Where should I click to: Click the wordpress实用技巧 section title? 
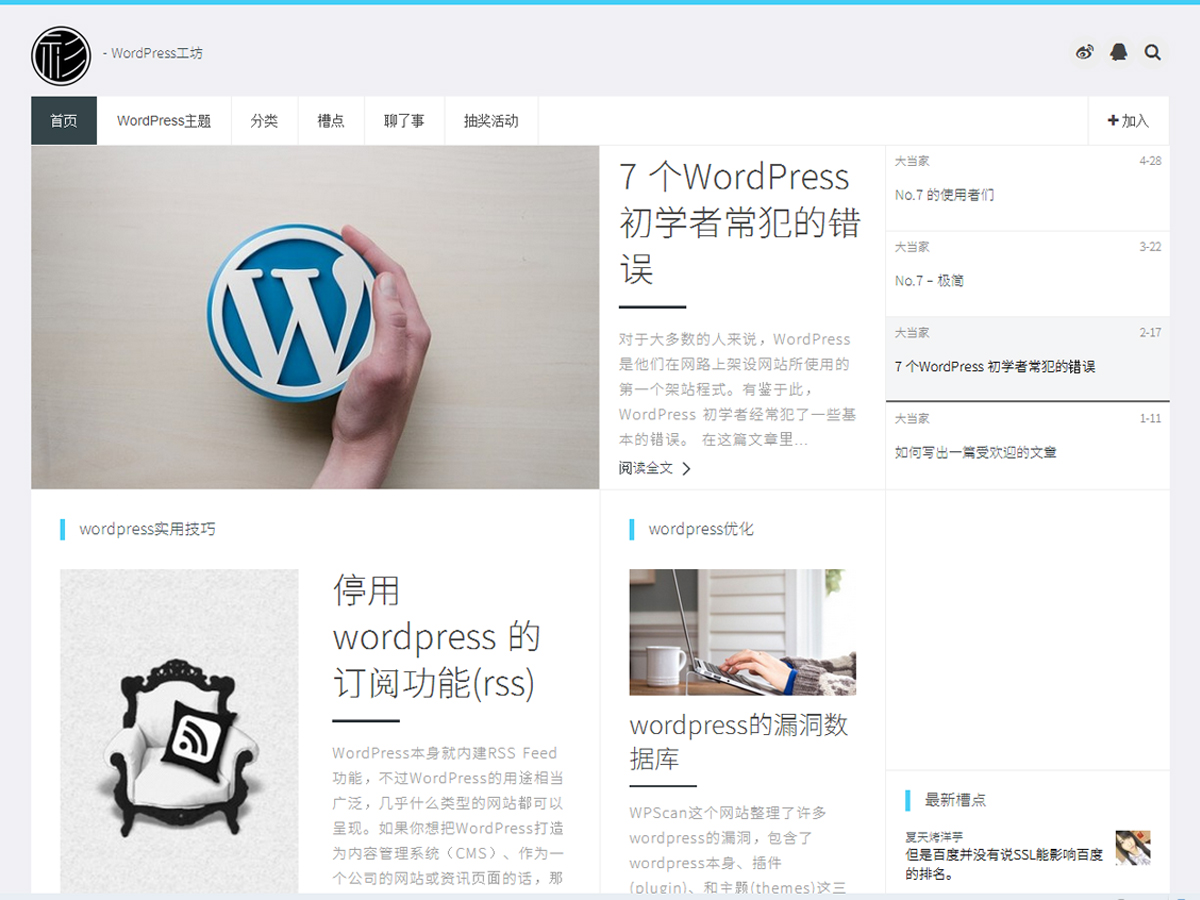[x=147, y=529]
